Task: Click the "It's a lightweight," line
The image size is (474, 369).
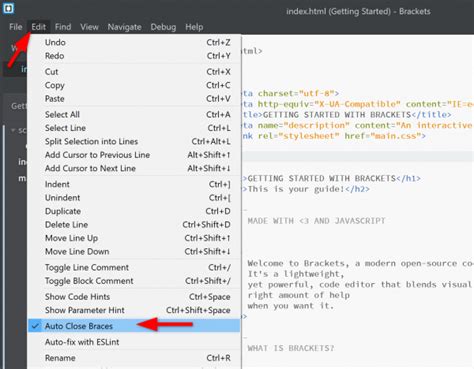Action: click(x=296, y=274)
